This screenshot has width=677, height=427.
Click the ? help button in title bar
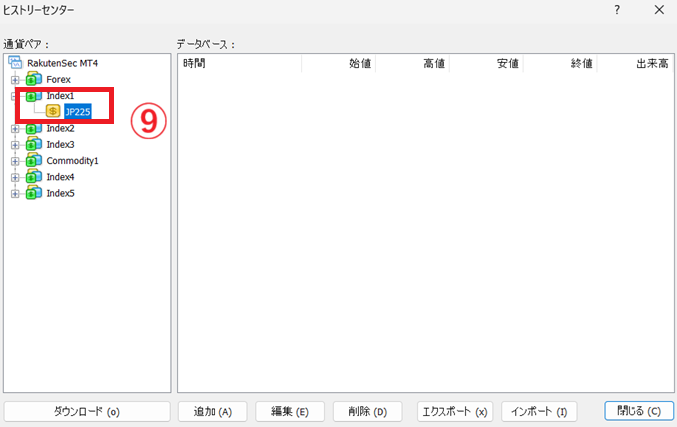coord(616,10)
